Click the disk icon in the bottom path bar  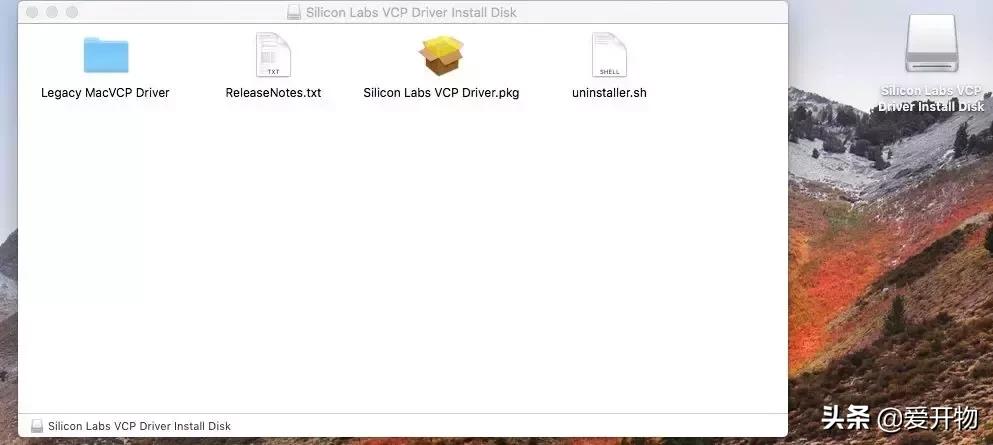click(37, 426)
